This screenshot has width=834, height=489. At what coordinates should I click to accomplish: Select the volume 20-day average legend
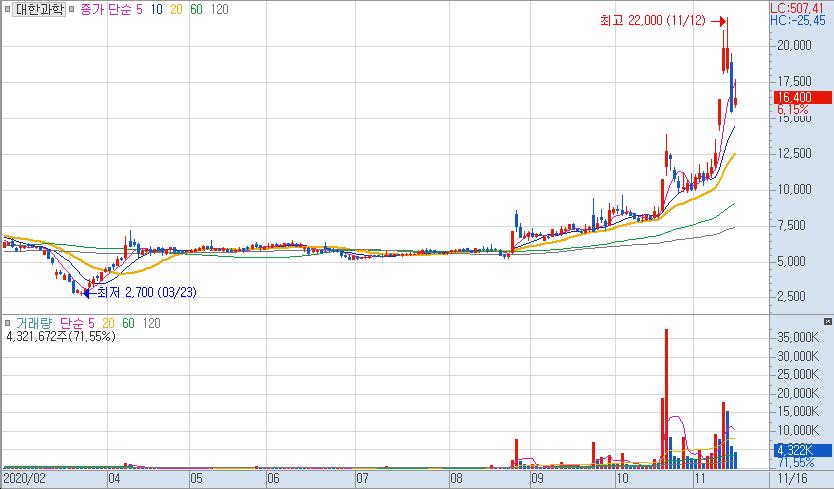point(109,323)
